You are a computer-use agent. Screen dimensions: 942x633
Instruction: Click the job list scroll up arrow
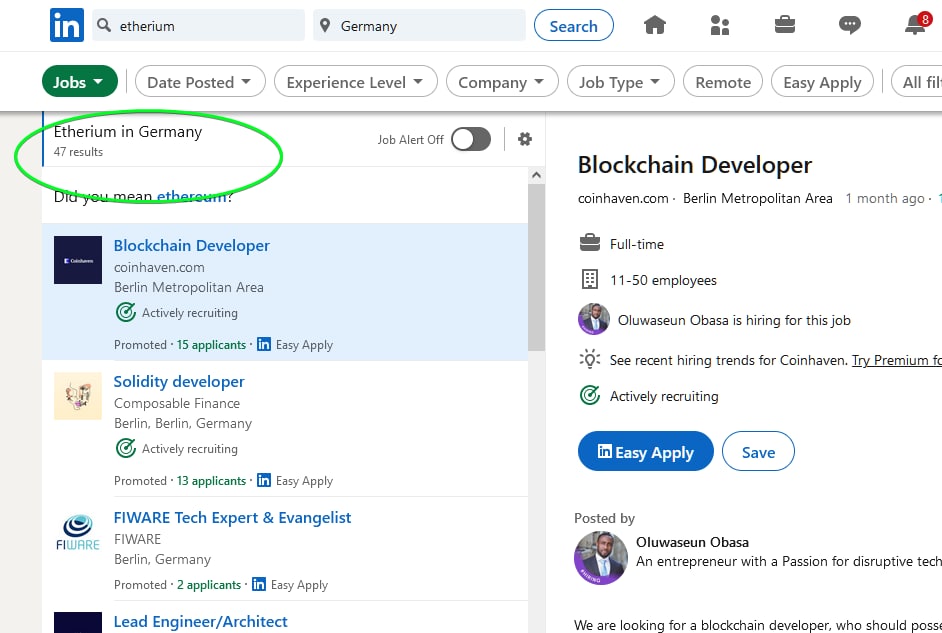coord(536,175)
